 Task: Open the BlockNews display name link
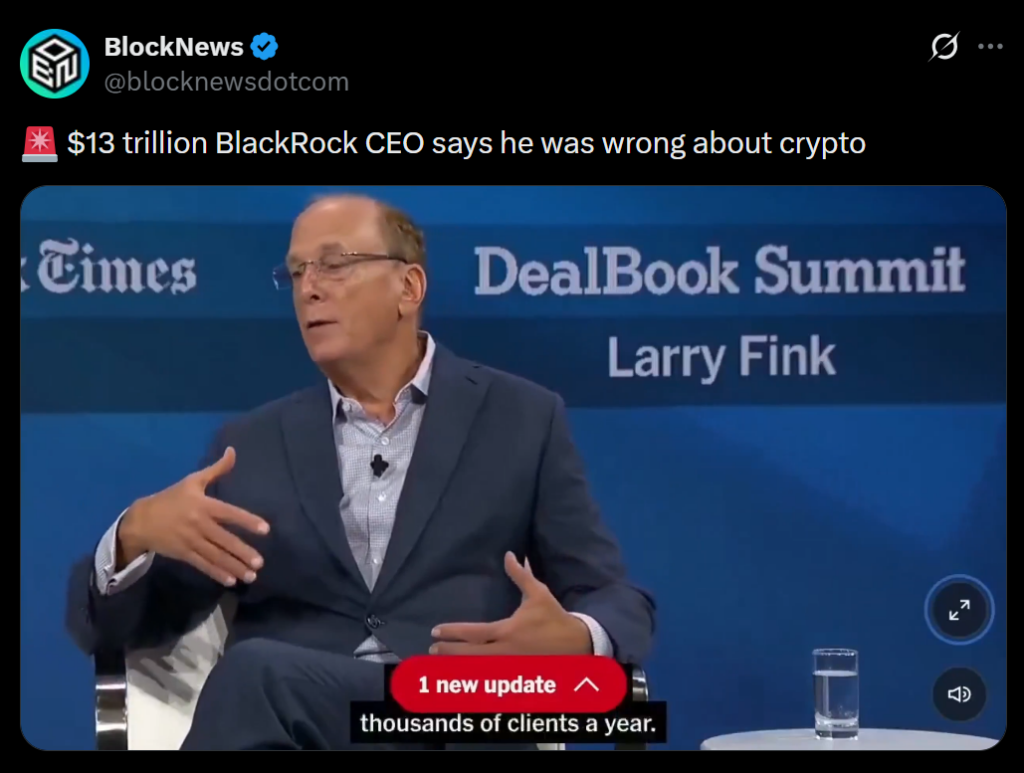coord(174,46)
